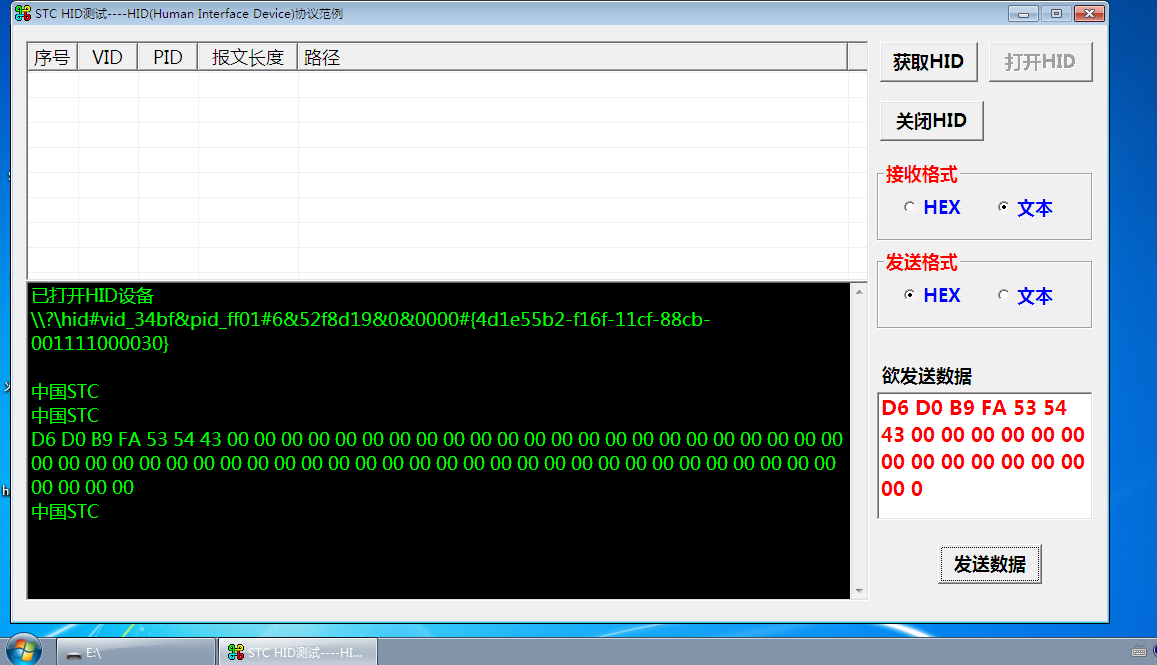Click the keyboard icon in system tray
The width and height of the screenshot is (1157, 665).
[1139, 651]
